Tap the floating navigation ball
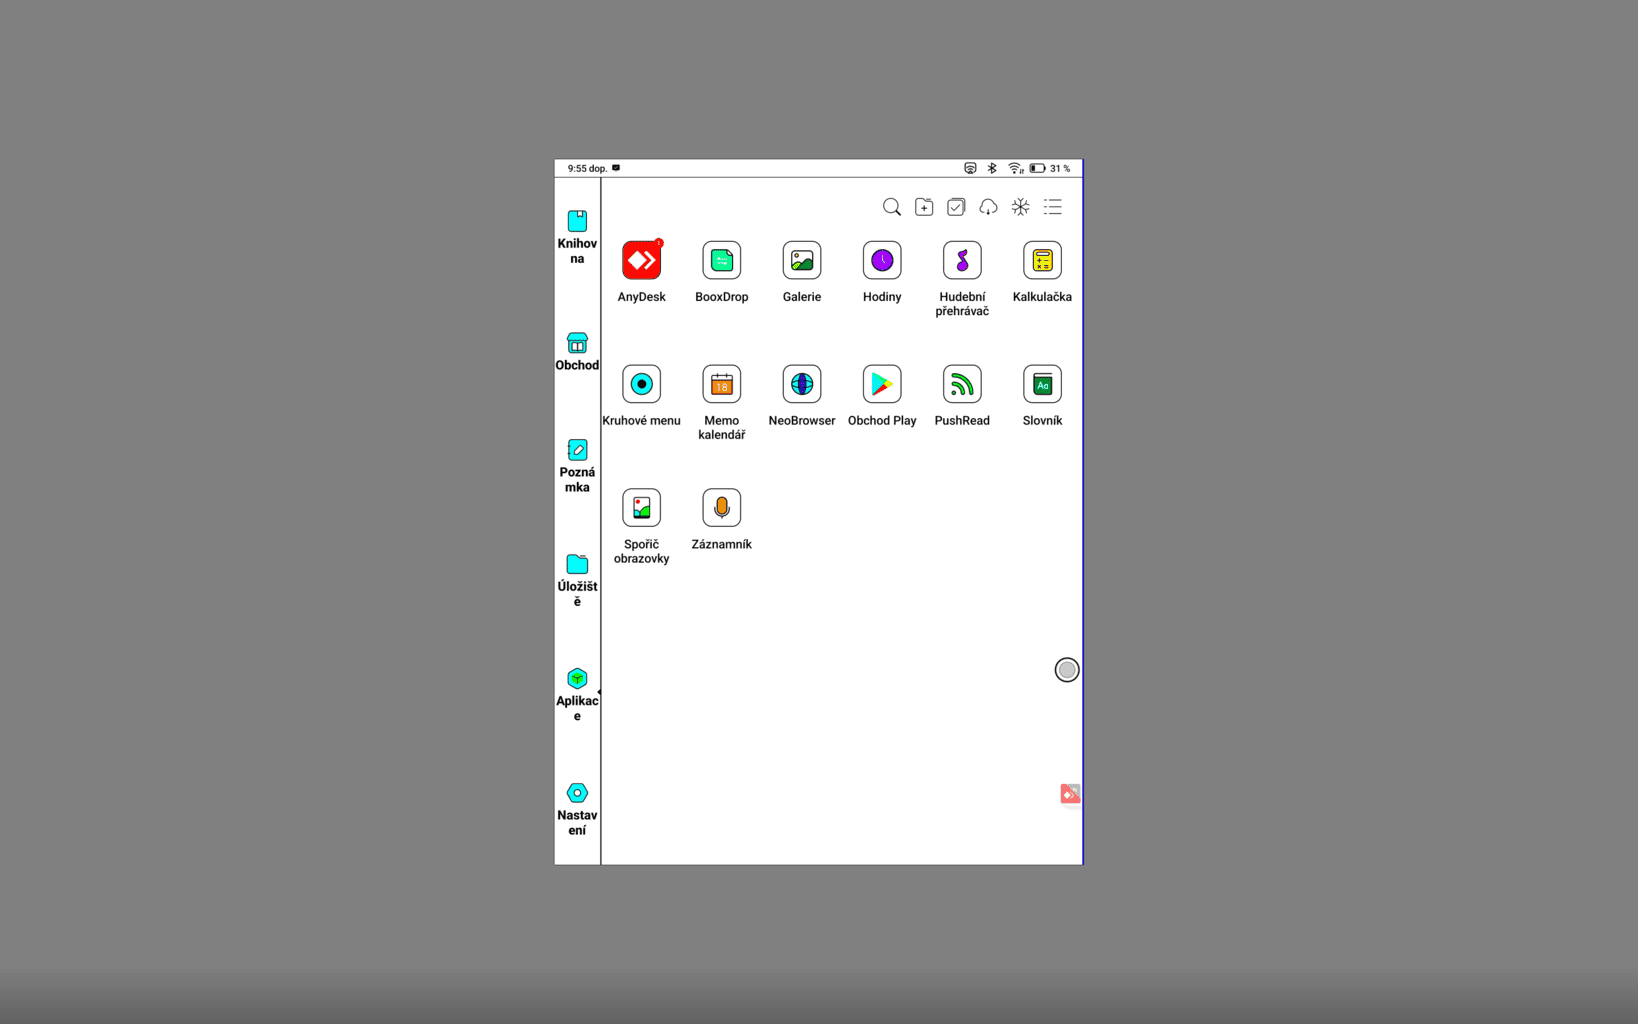Image resolution: width=1638 pixels, height=1024 pixels. [1066, 670]
